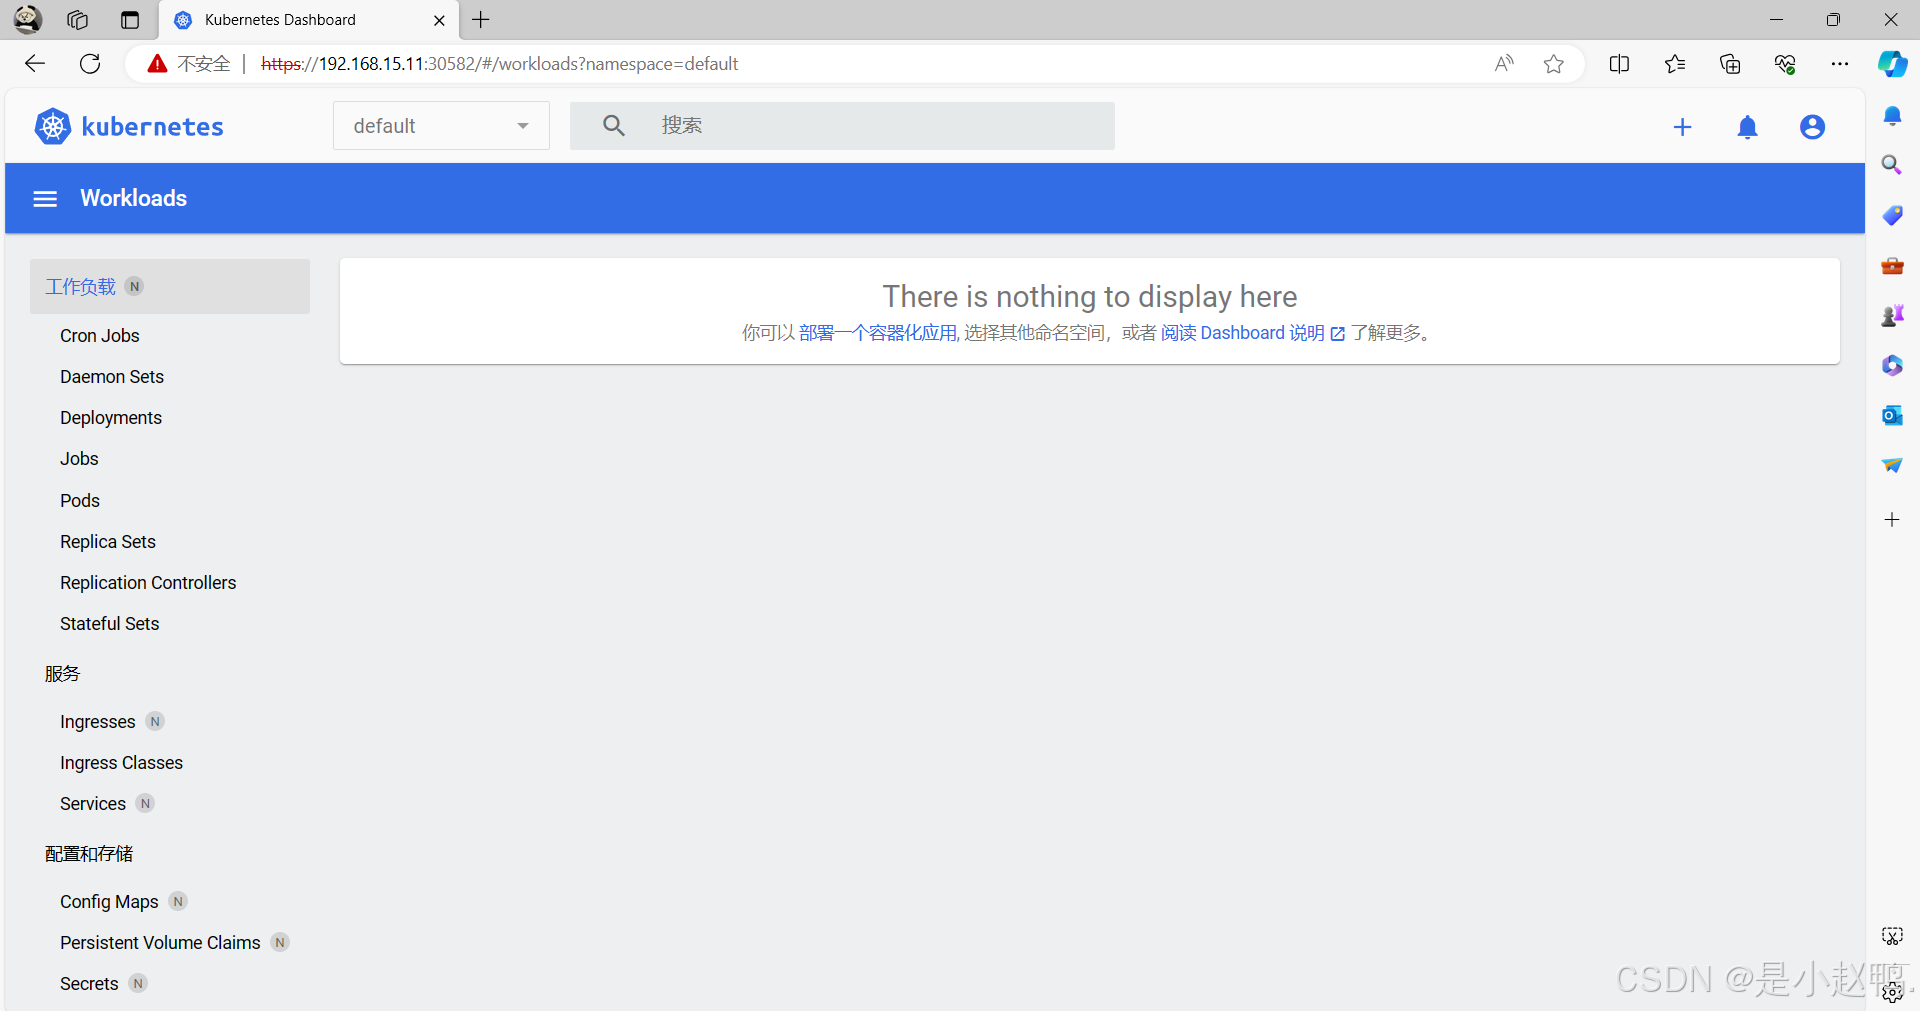Open Config Maps
This screenshot has height=1011, width=1920.
click(109, 902)
